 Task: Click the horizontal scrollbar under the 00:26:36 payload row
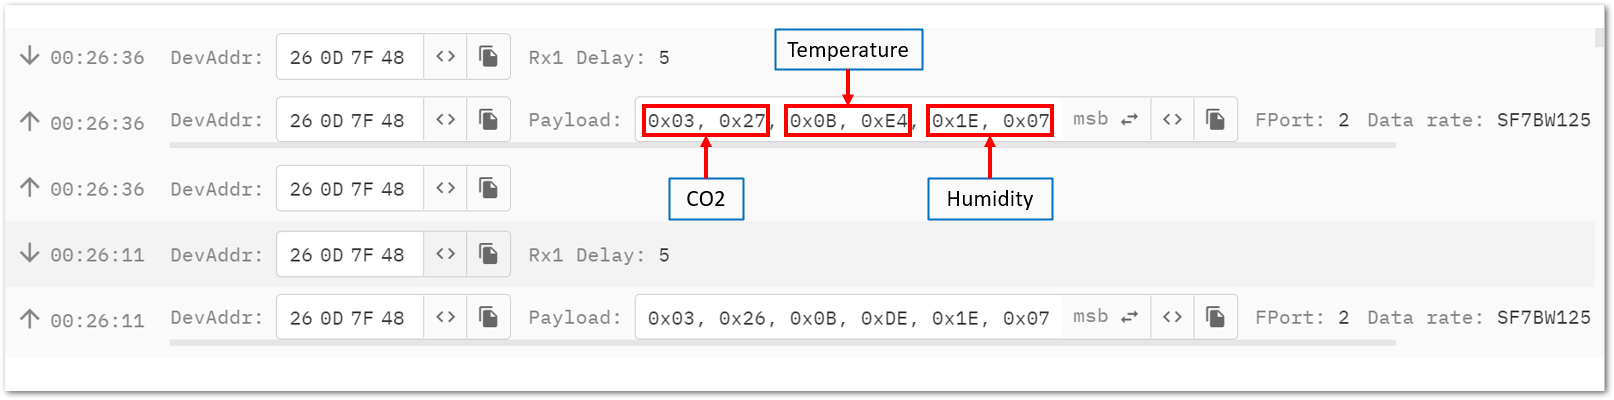coord(782,146)
